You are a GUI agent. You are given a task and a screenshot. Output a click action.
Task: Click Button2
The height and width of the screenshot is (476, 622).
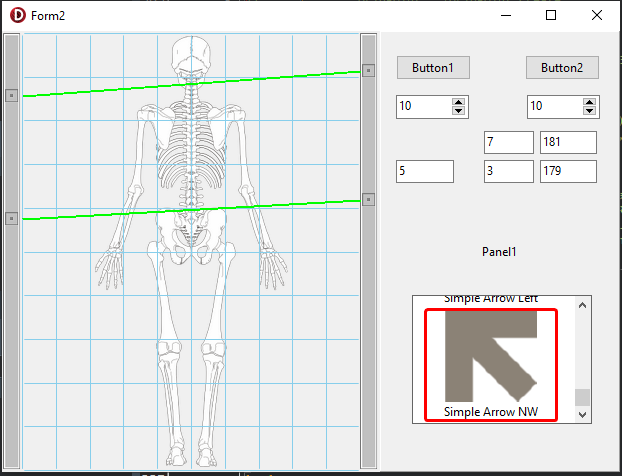coord(562,67)
